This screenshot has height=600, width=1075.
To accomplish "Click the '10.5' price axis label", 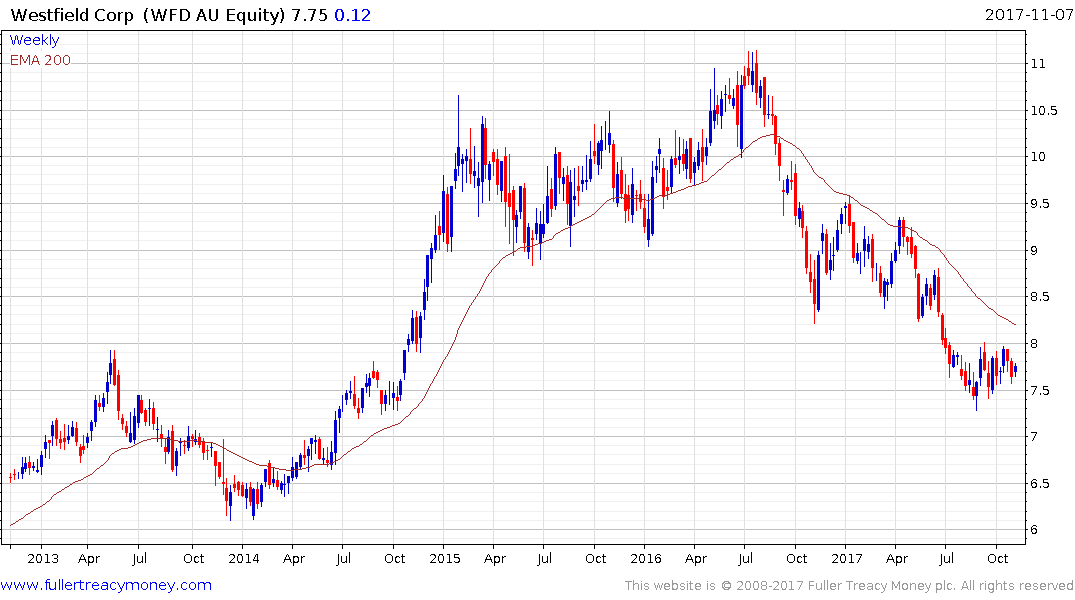I will [1043, 110].
